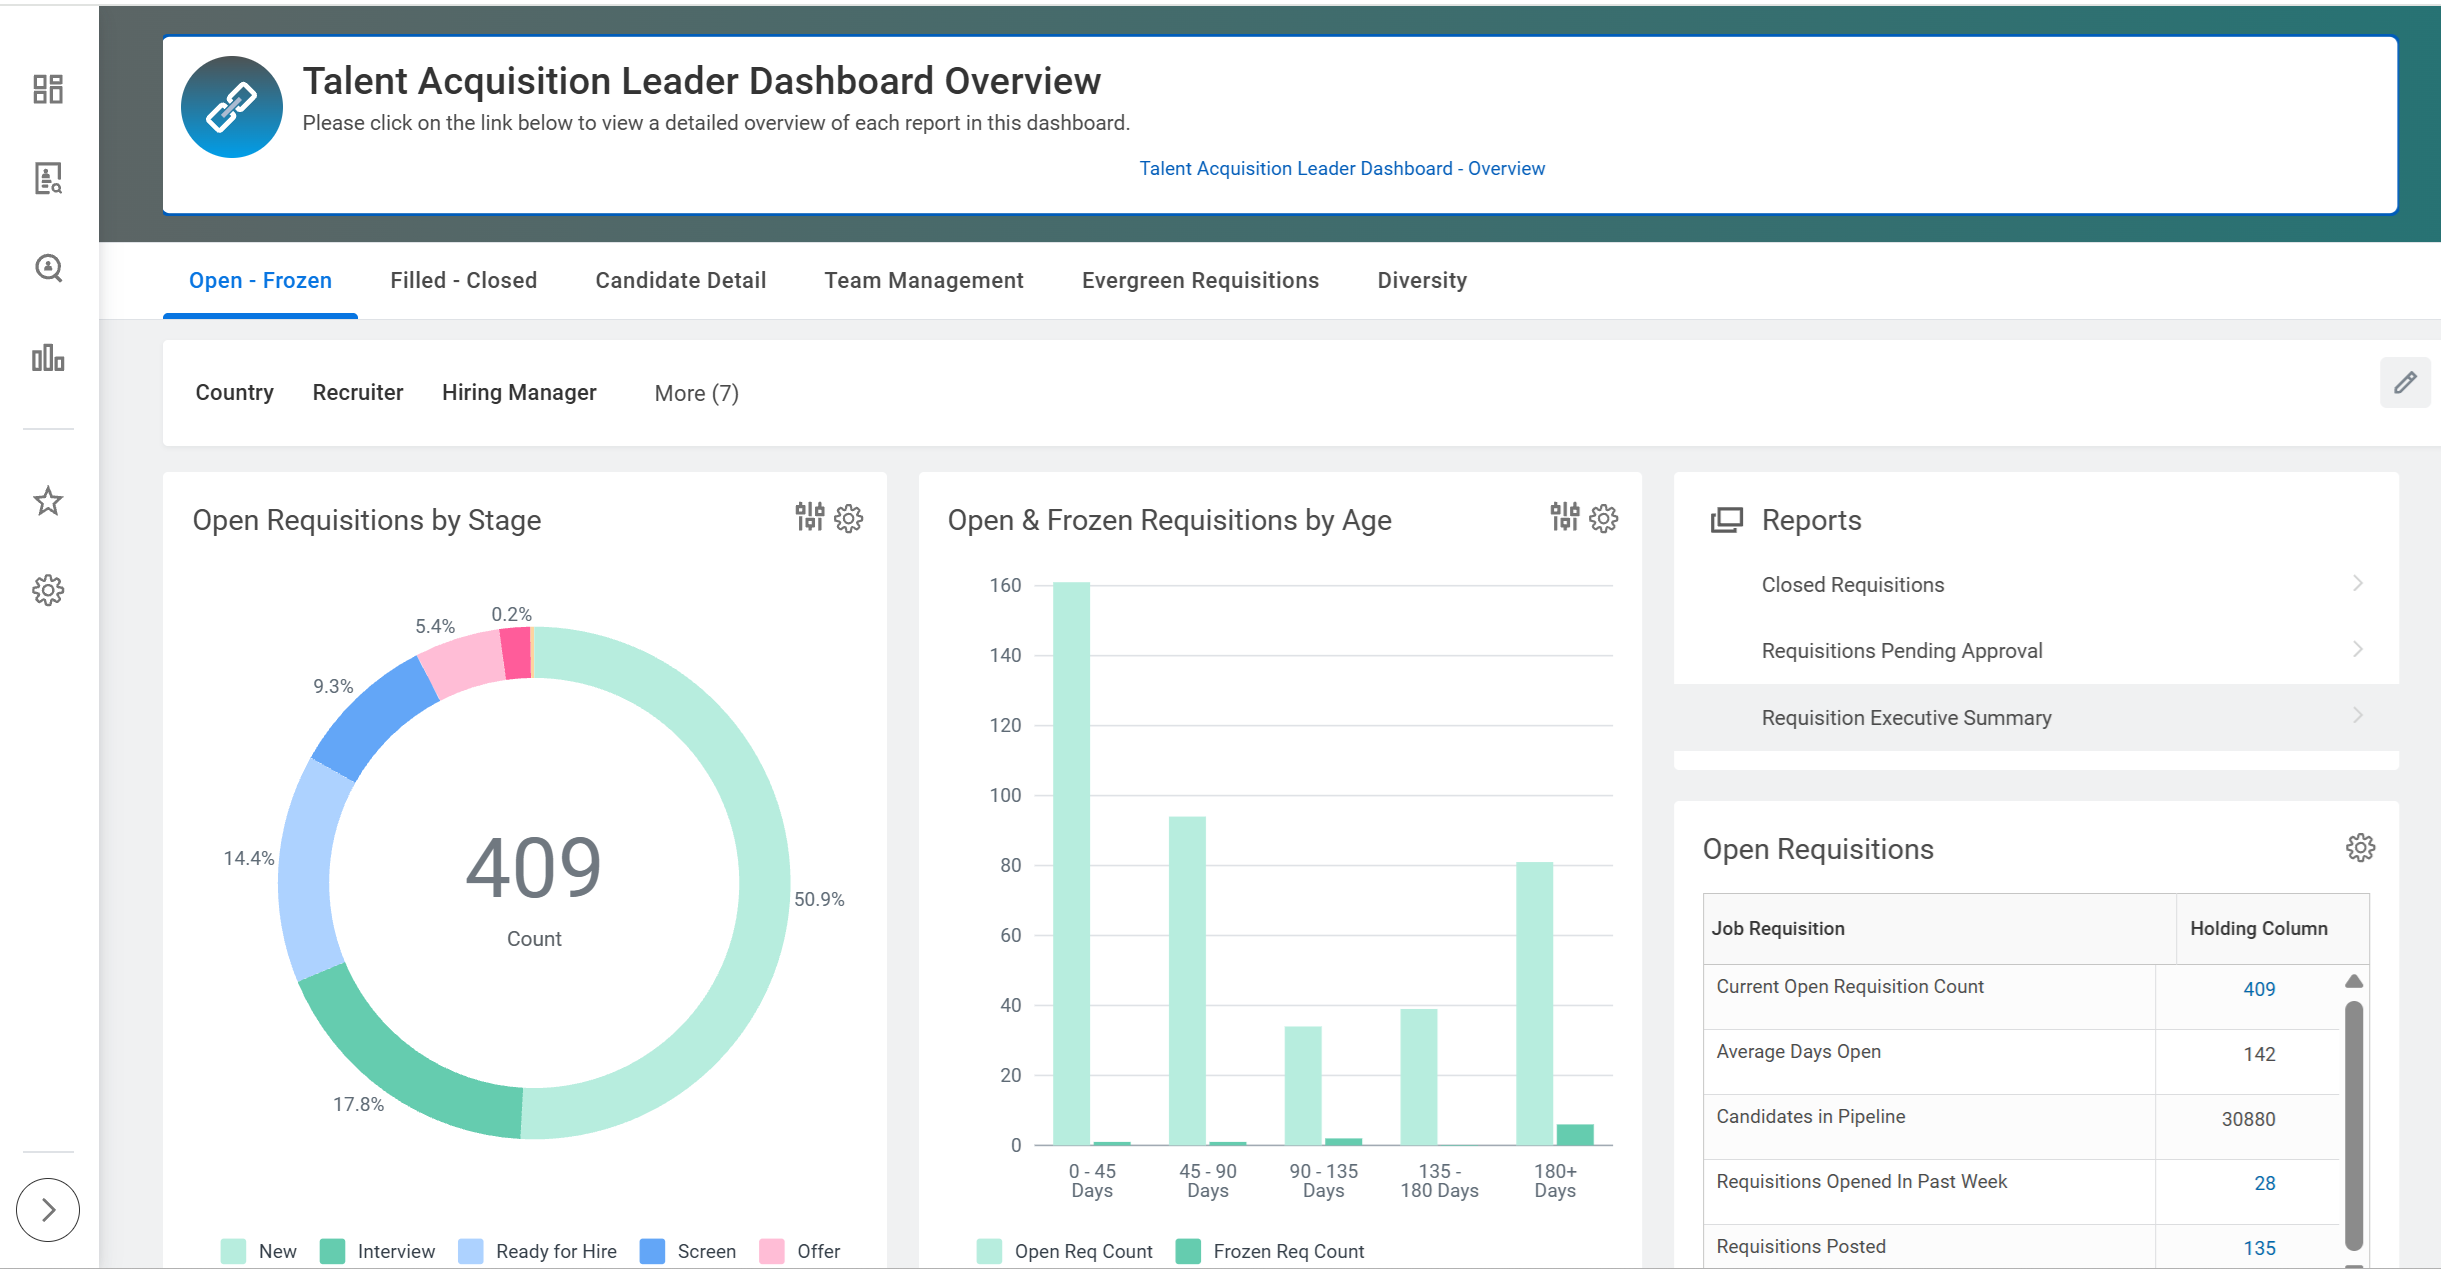Open the person search tool in sidebar
This screenshot has height=1269, width=2441.
[47, 268]
